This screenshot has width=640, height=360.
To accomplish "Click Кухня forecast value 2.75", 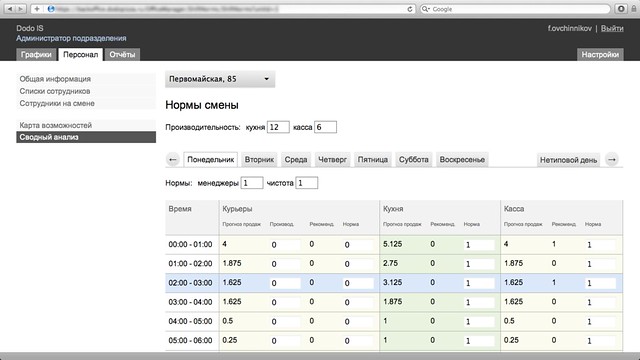I will (x=390, y=263).
